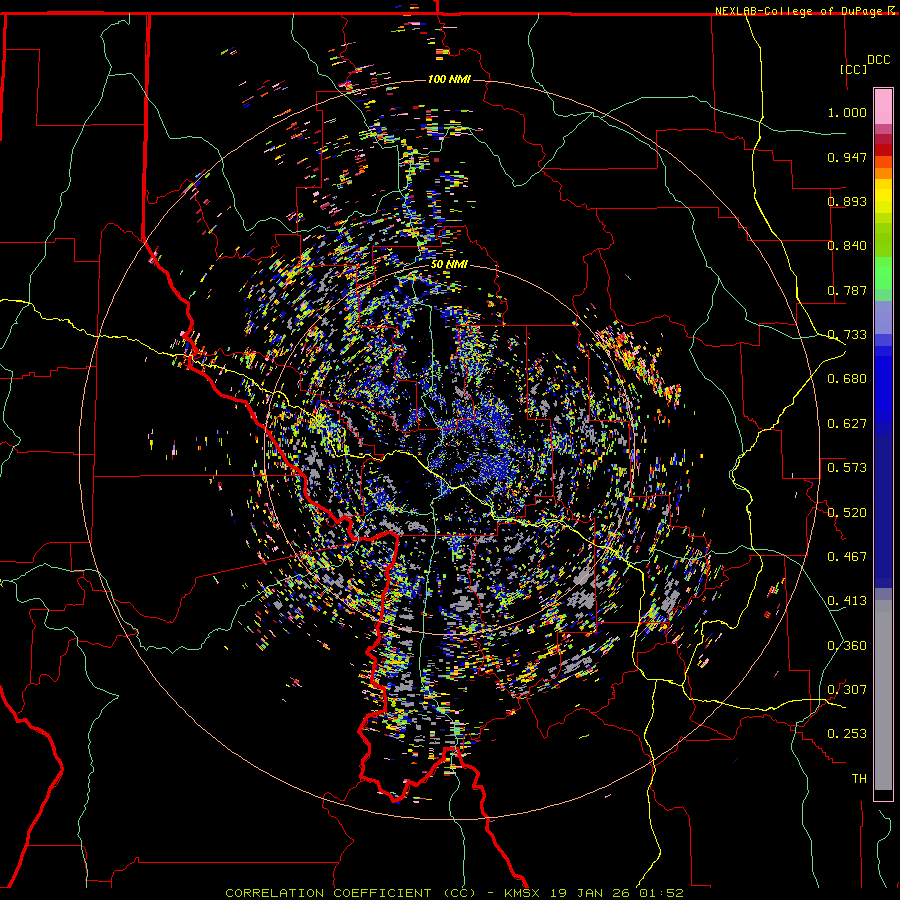Click the 0.733 scale value
Viewport: 900px width, 900px height.
(847, 335)
